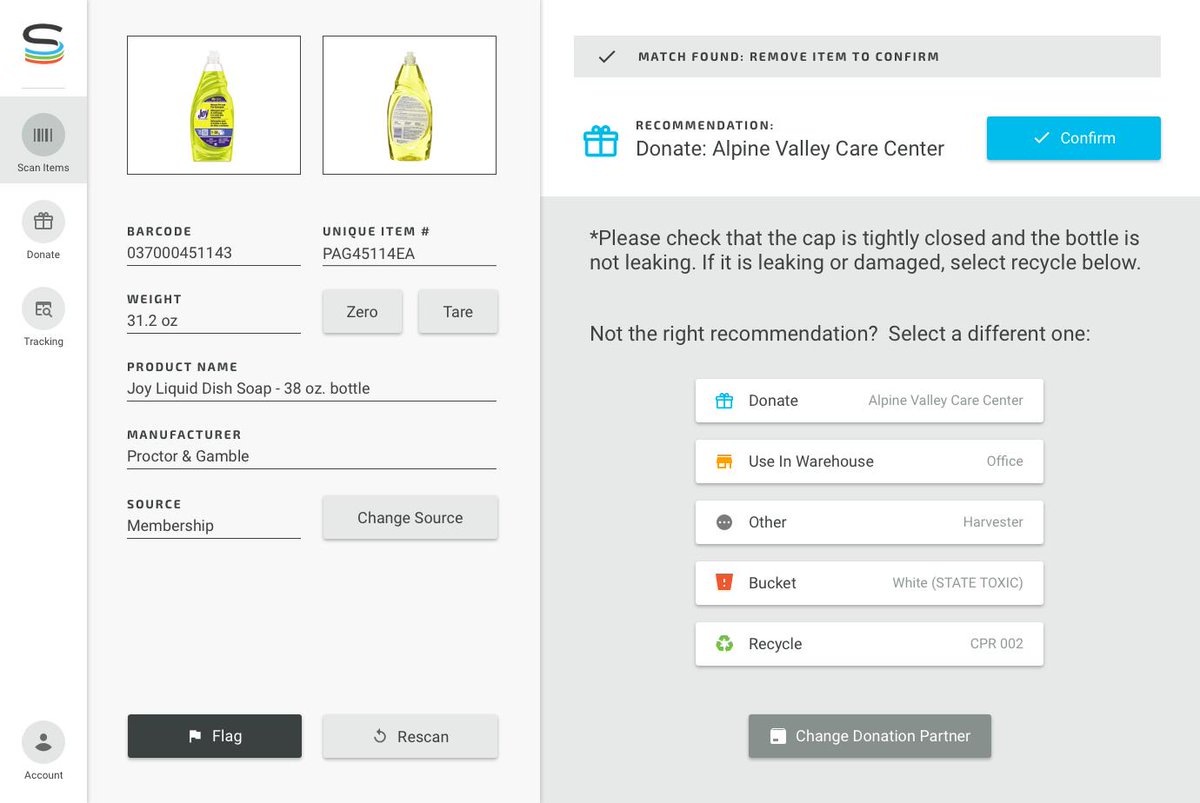The image size is (1200, 803).
Task: Click the Match Found banner text
Action: [788, 57]
